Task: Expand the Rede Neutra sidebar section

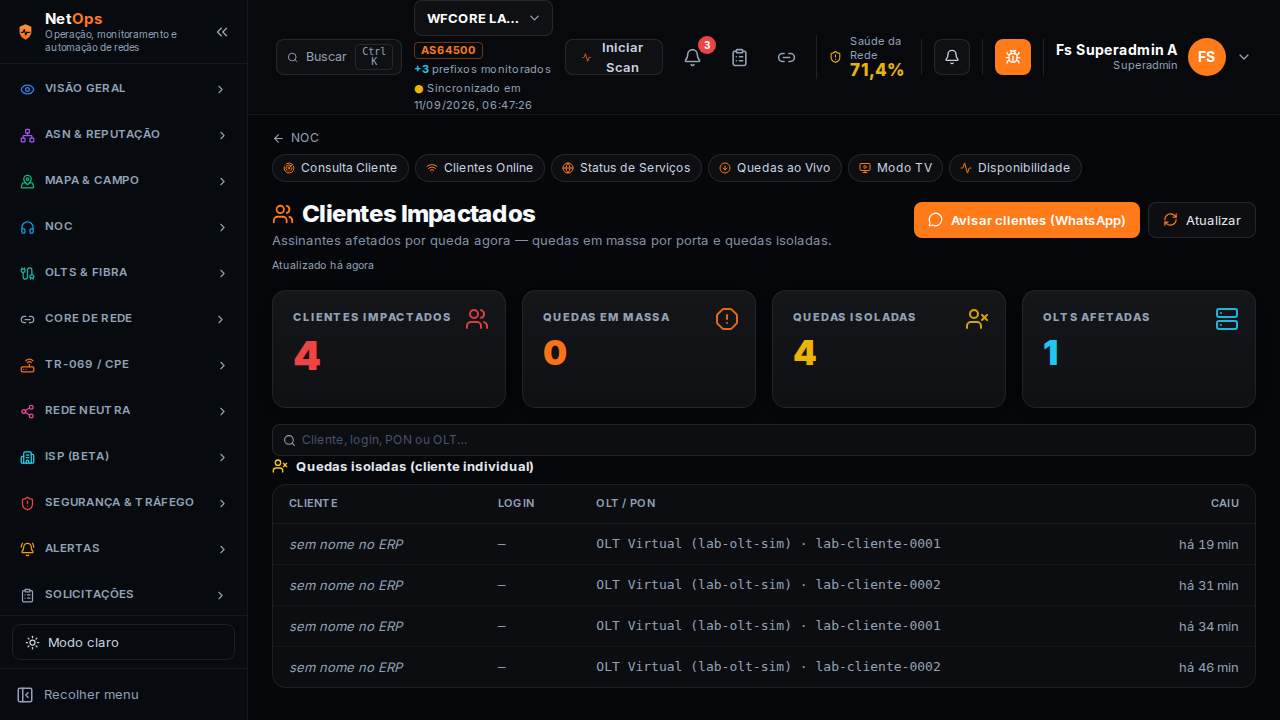Action: 123,411
